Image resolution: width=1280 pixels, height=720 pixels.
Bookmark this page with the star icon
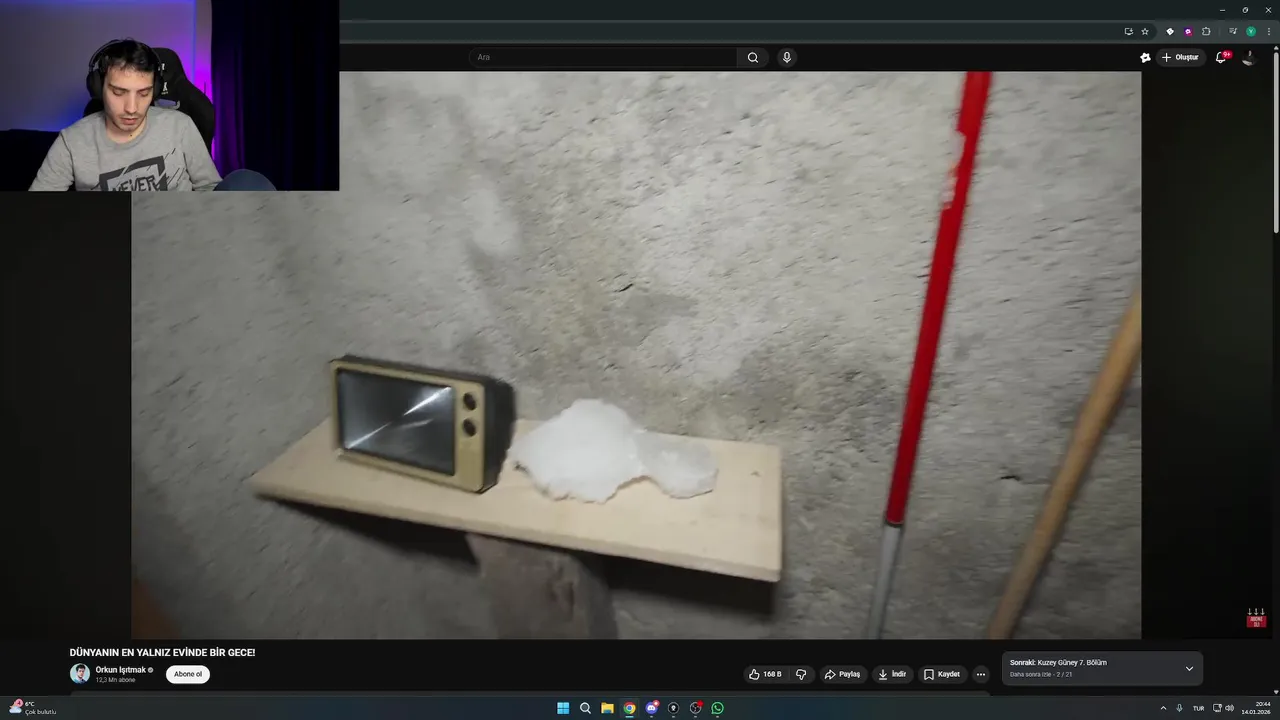pos(1145,31)
